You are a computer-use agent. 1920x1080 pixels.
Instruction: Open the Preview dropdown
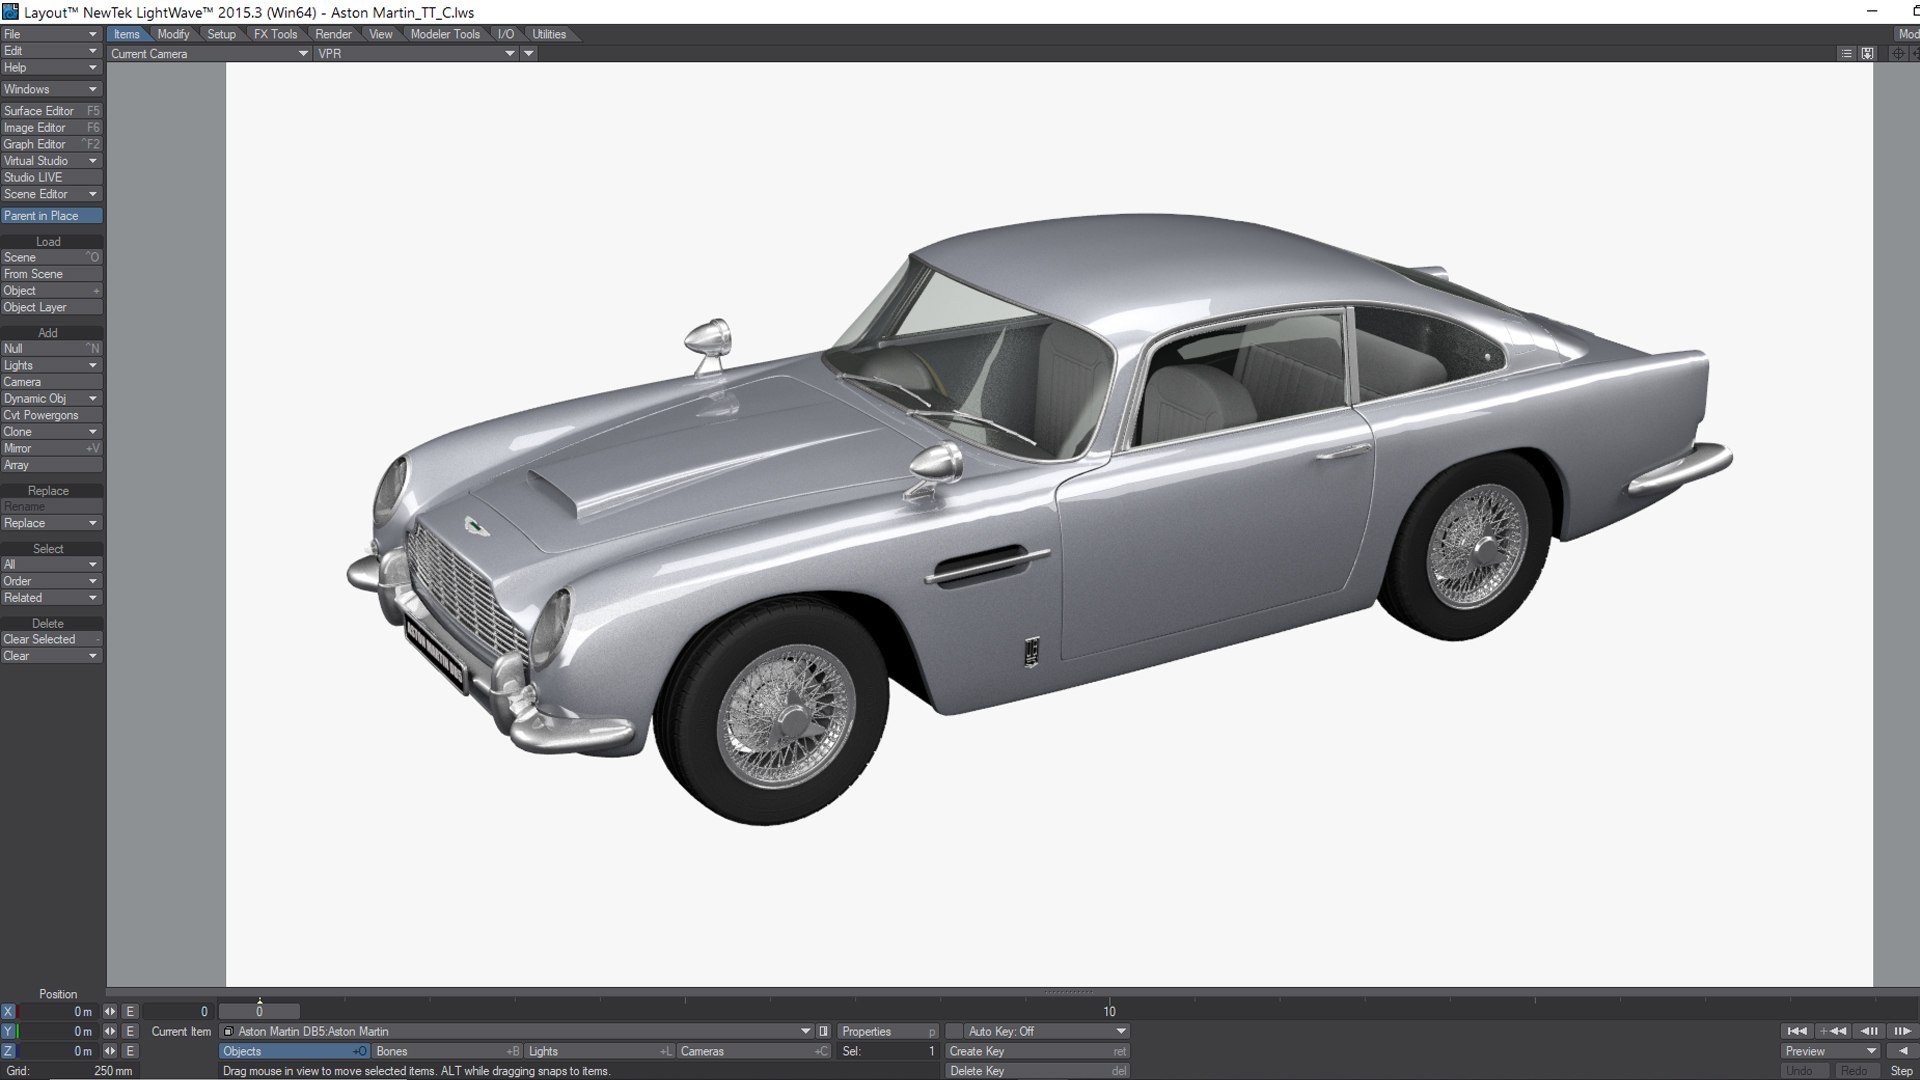(x=1831, y=1052)
